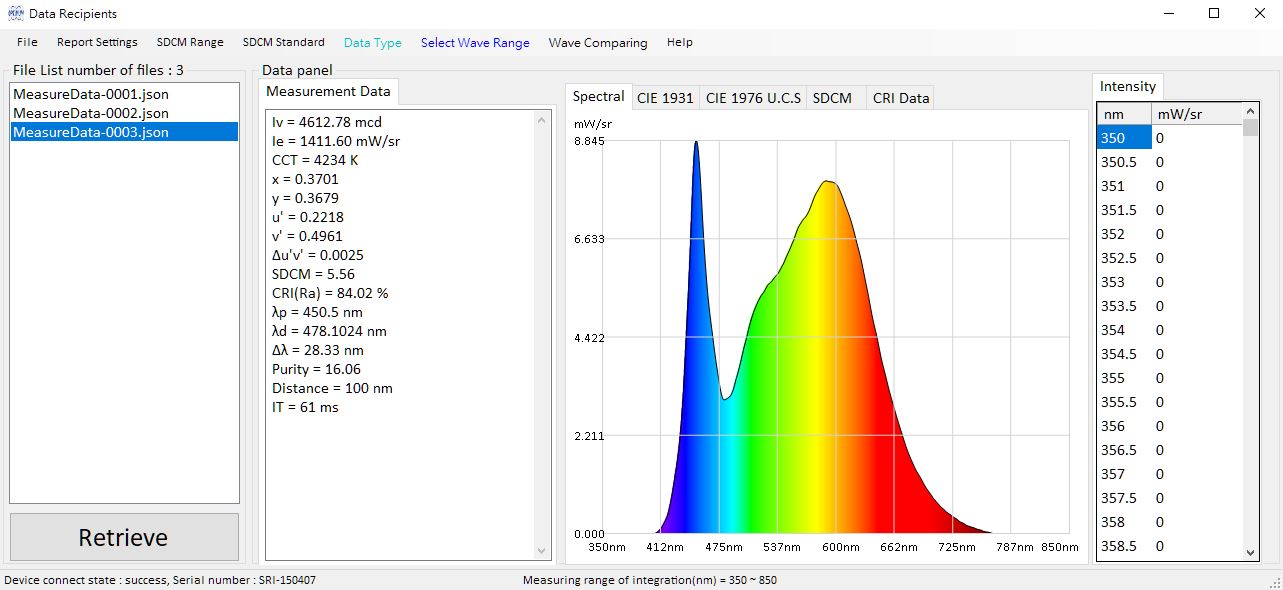This screenshot has height=590, width=1283.
Task: Click the Data Recipients app icon
Action: click(x=15, y=14)
